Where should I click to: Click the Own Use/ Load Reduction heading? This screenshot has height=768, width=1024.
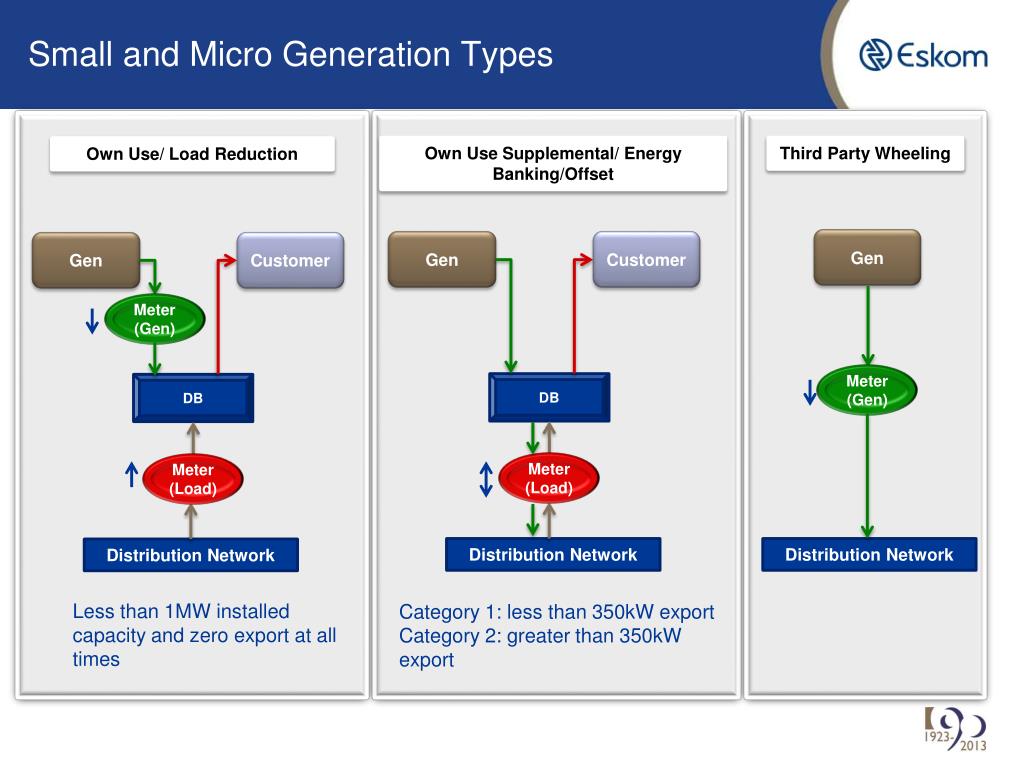tap(192, 154)
